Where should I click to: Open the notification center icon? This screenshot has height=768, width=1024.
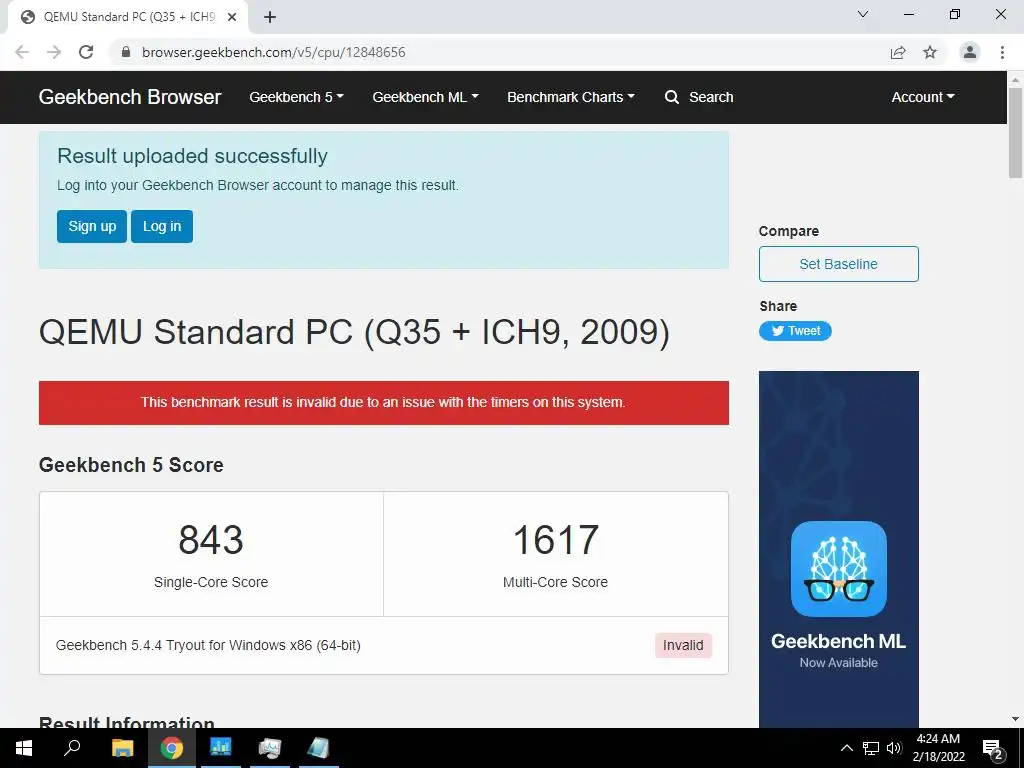993,748
